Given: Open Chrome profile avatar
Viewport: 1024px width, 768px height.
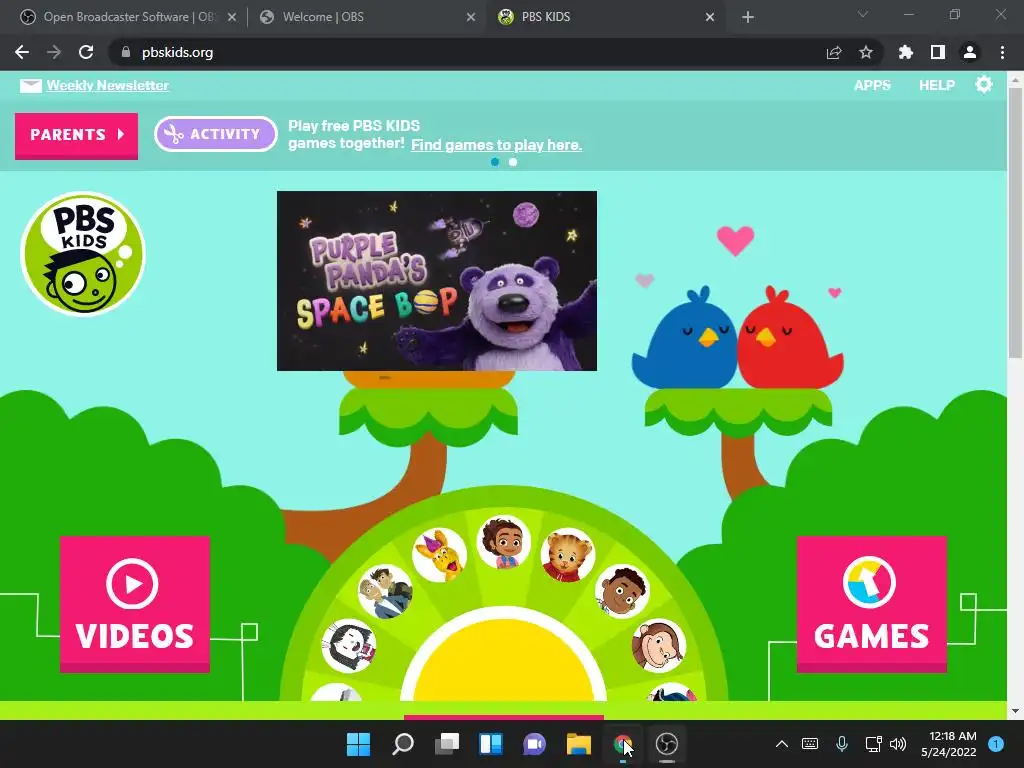Looking at the screenshot, I should 969,52.
